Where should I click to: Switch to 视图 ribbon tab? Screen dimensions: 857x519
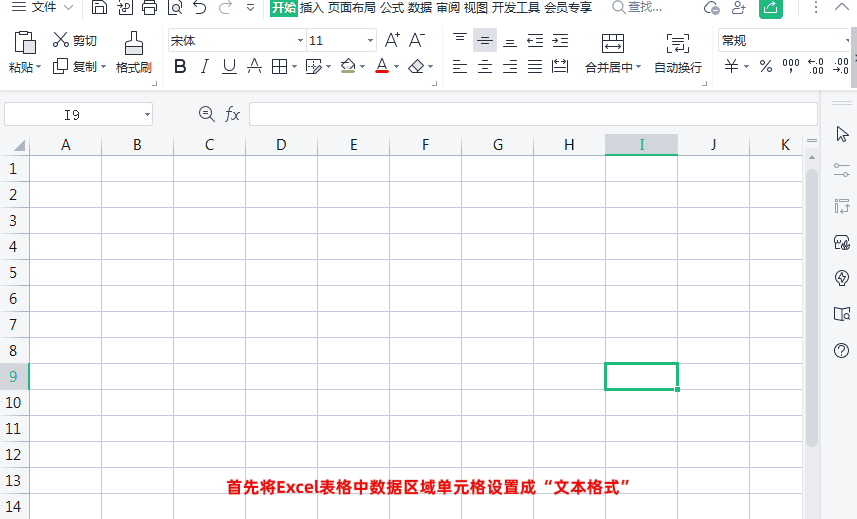[476, 8]
